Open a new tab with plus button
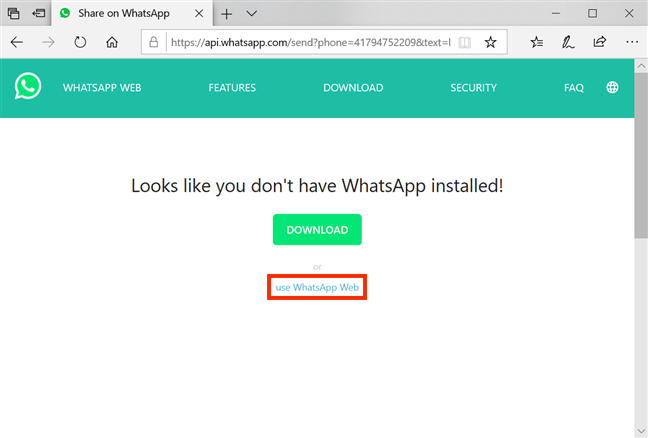The width and height of the screenshot is (648, 438). (x=226, y=14)
